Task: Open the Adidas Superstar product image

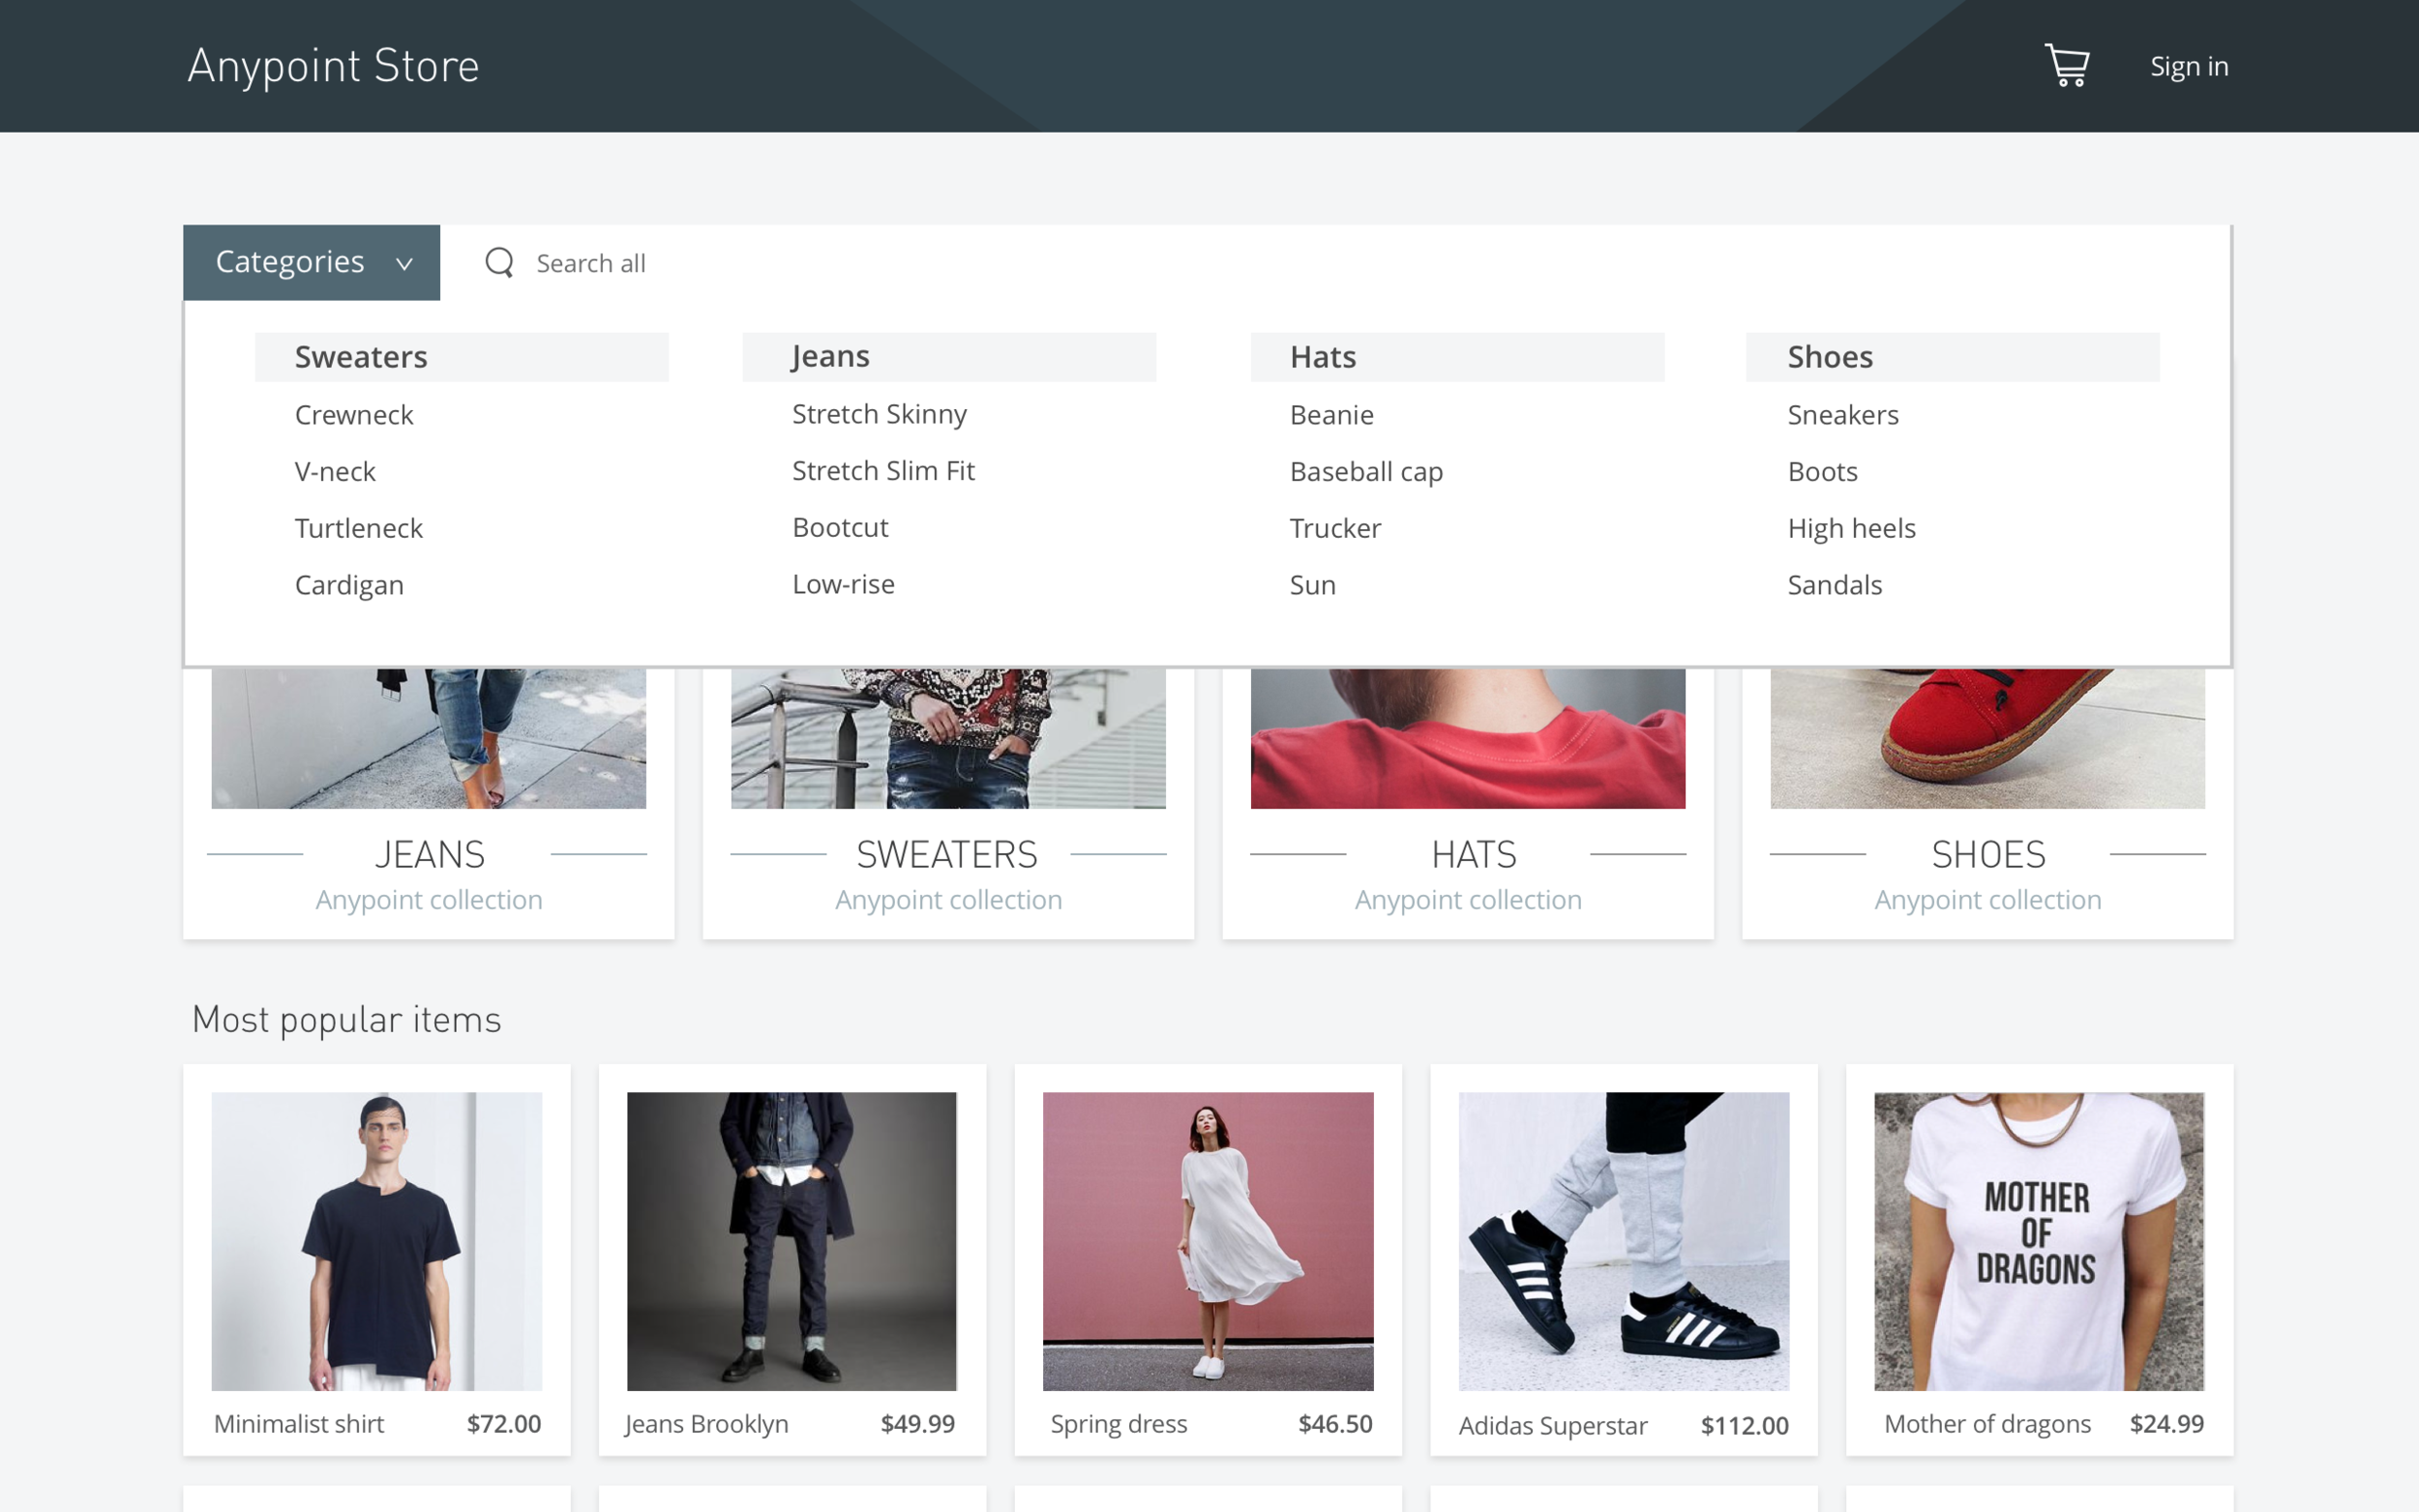Action: (1624, 1241)
